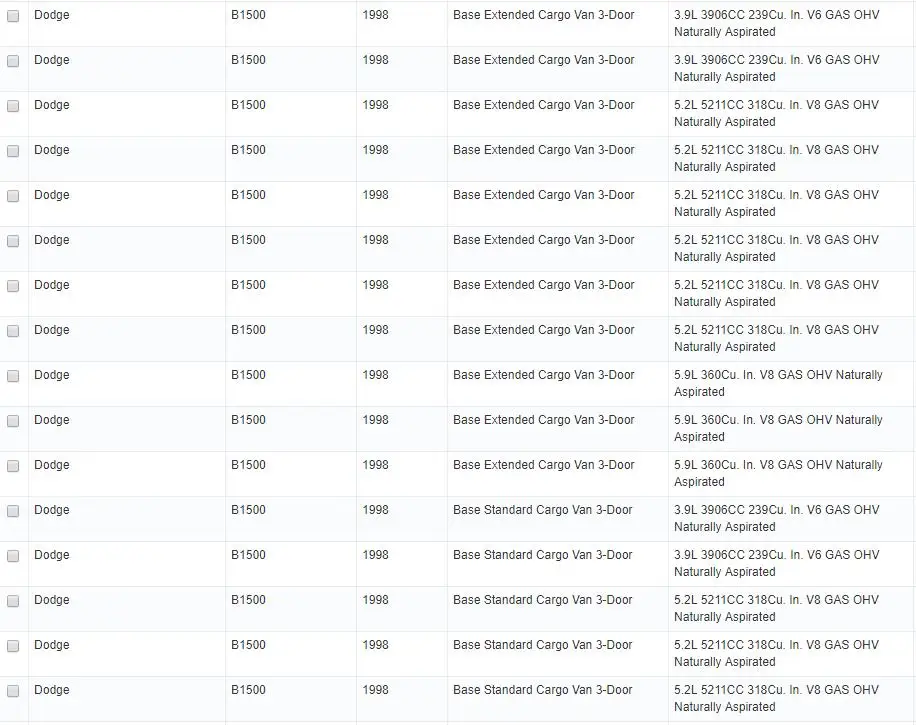Viewport: 916px width, 725px height.
Task: Tick the checkbox of the first Extended Cargo 3.9L V6 row
Action: [x=13, y=16]
